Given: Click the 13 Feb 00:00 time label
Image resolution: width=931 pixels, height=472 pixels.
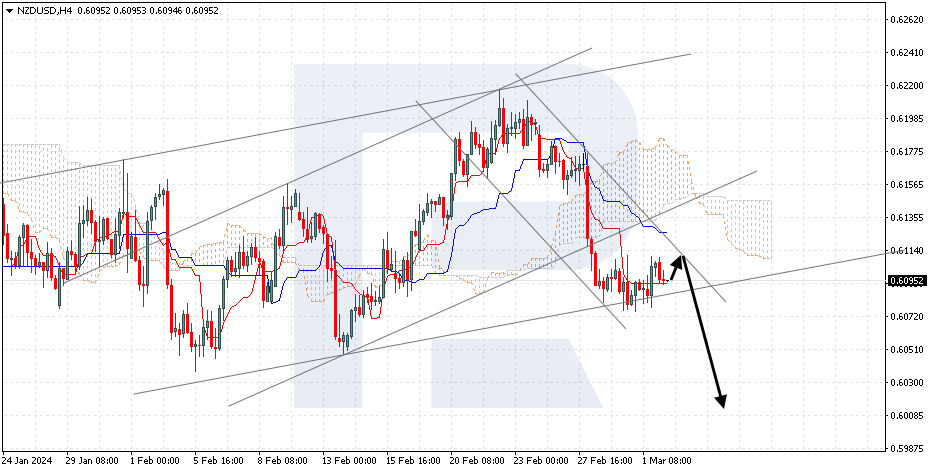Looking at the screenshot, I should point(350,461).
